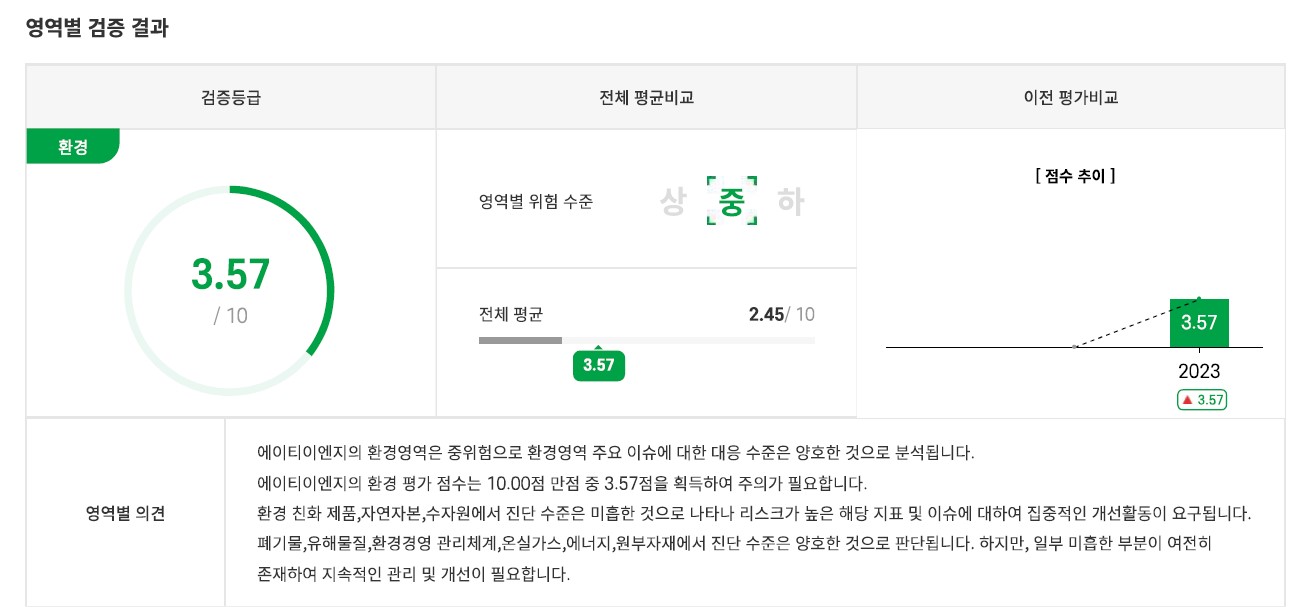Click the circular score gauge 3.57
Image resolution: width=1310 pixels, height=607 pixels.
pyautogui.click(x=230, y=289)
